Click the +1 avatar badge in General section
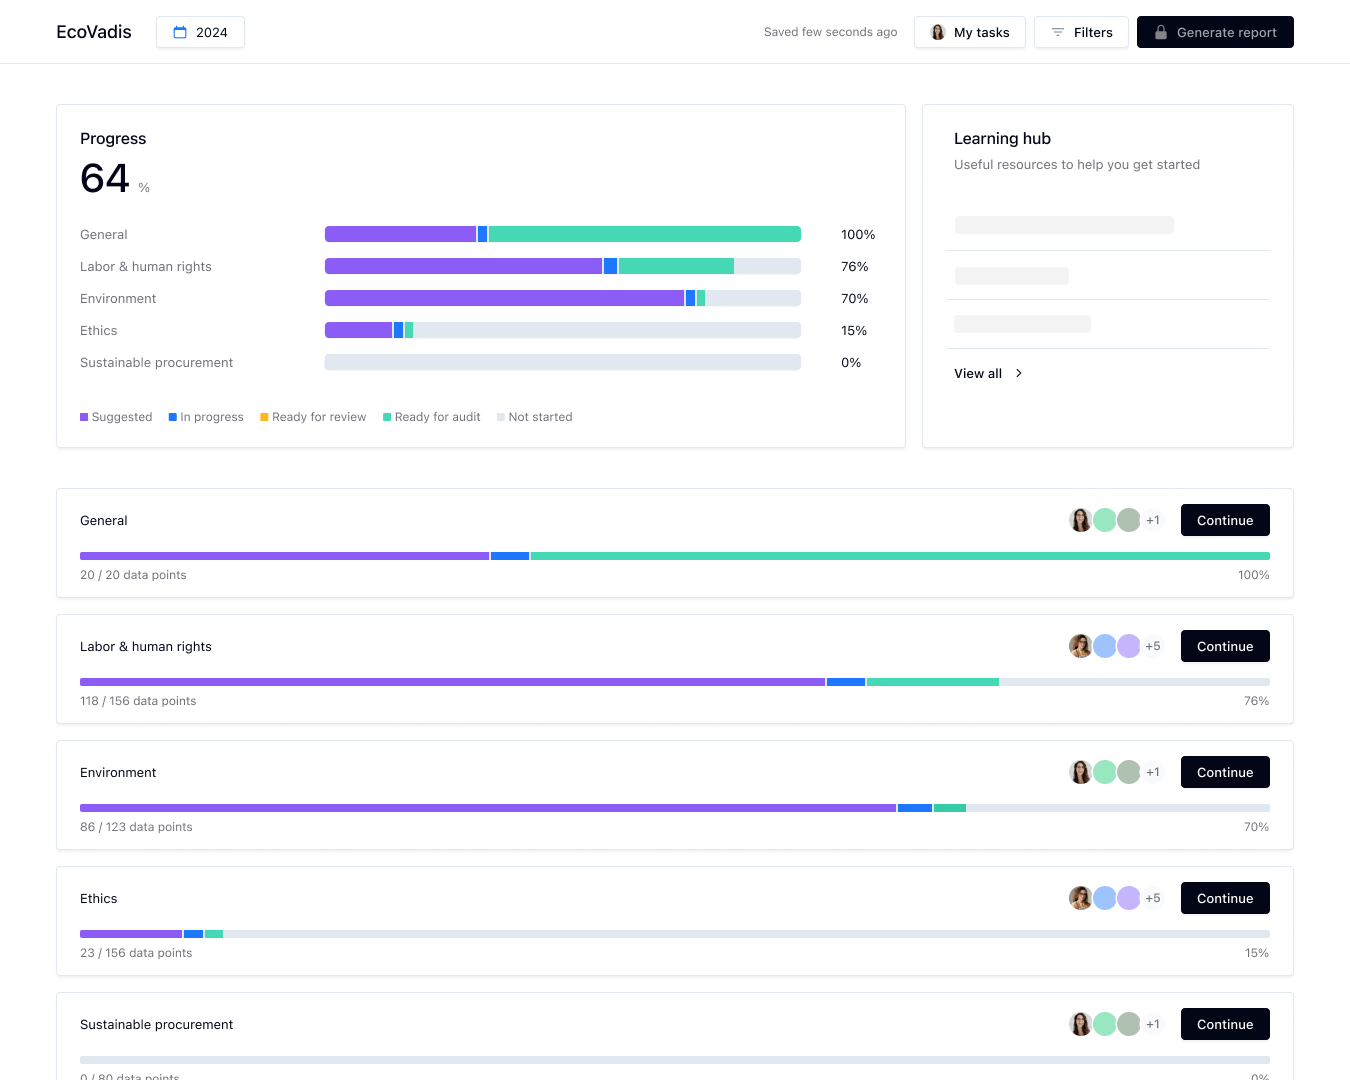Viewport: 1350px width, 1080px height. tap(1152, 520)
